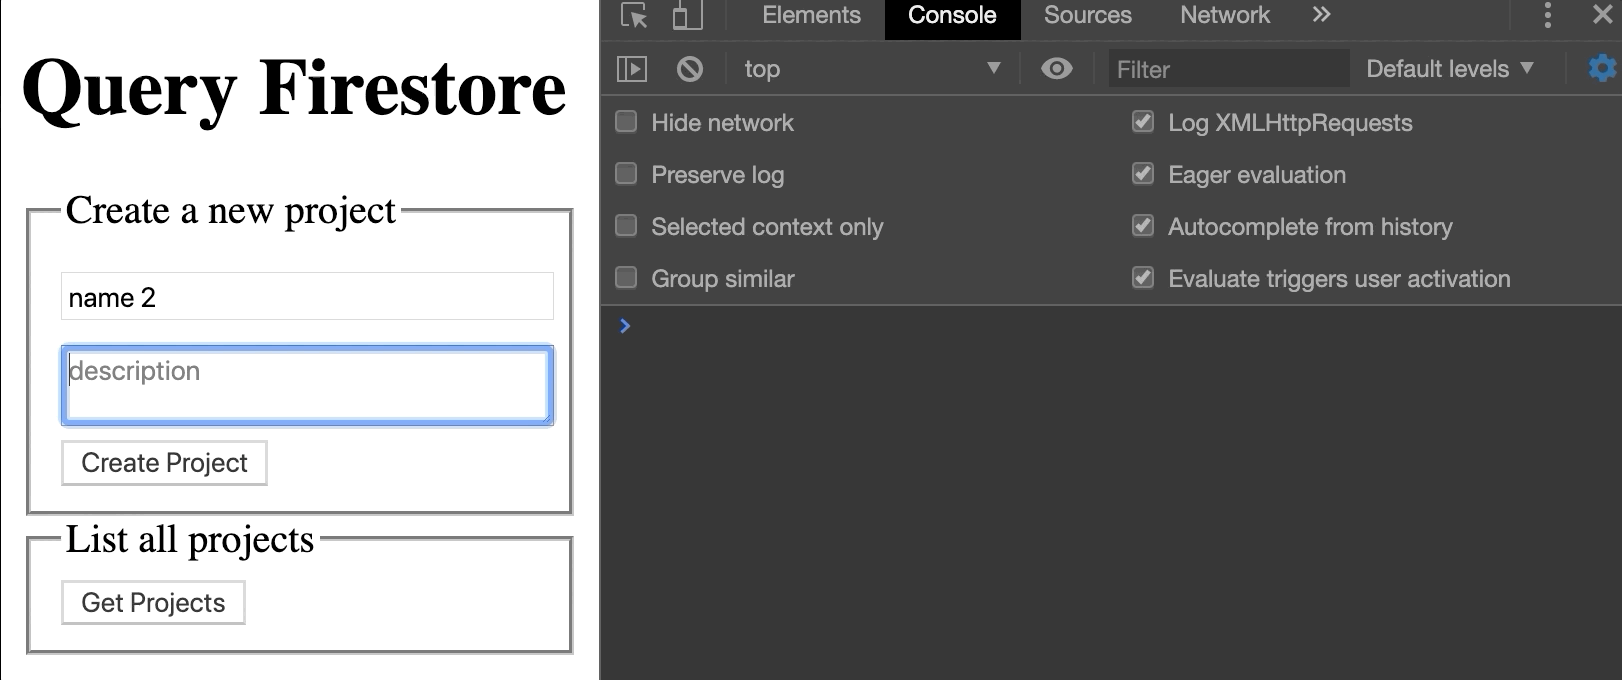
Task: Disable the Eager evaluation checkbox
Action: [x=1143, y=174]
